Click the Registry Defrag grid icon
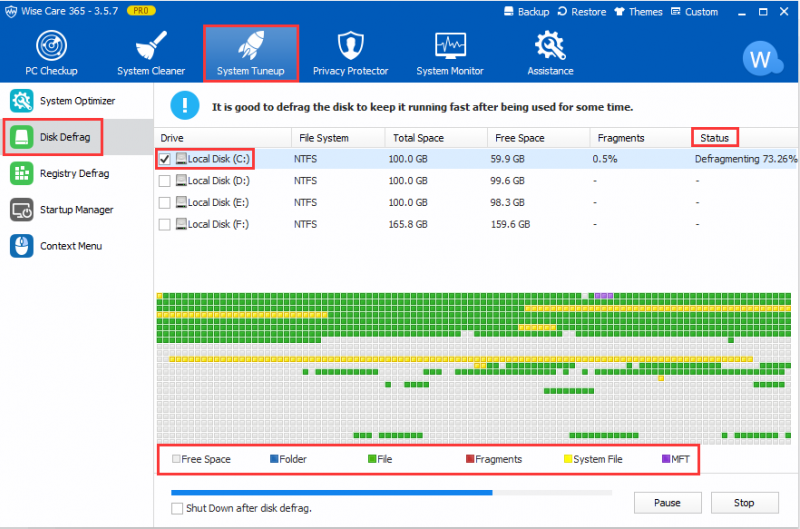Screen dimensions: 800x529 [21, 173]
